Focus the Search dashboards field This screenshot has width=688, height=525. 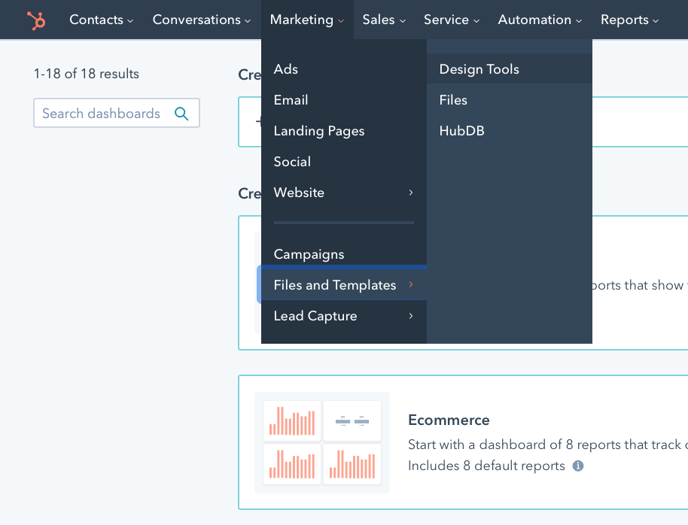coord(116,113)
